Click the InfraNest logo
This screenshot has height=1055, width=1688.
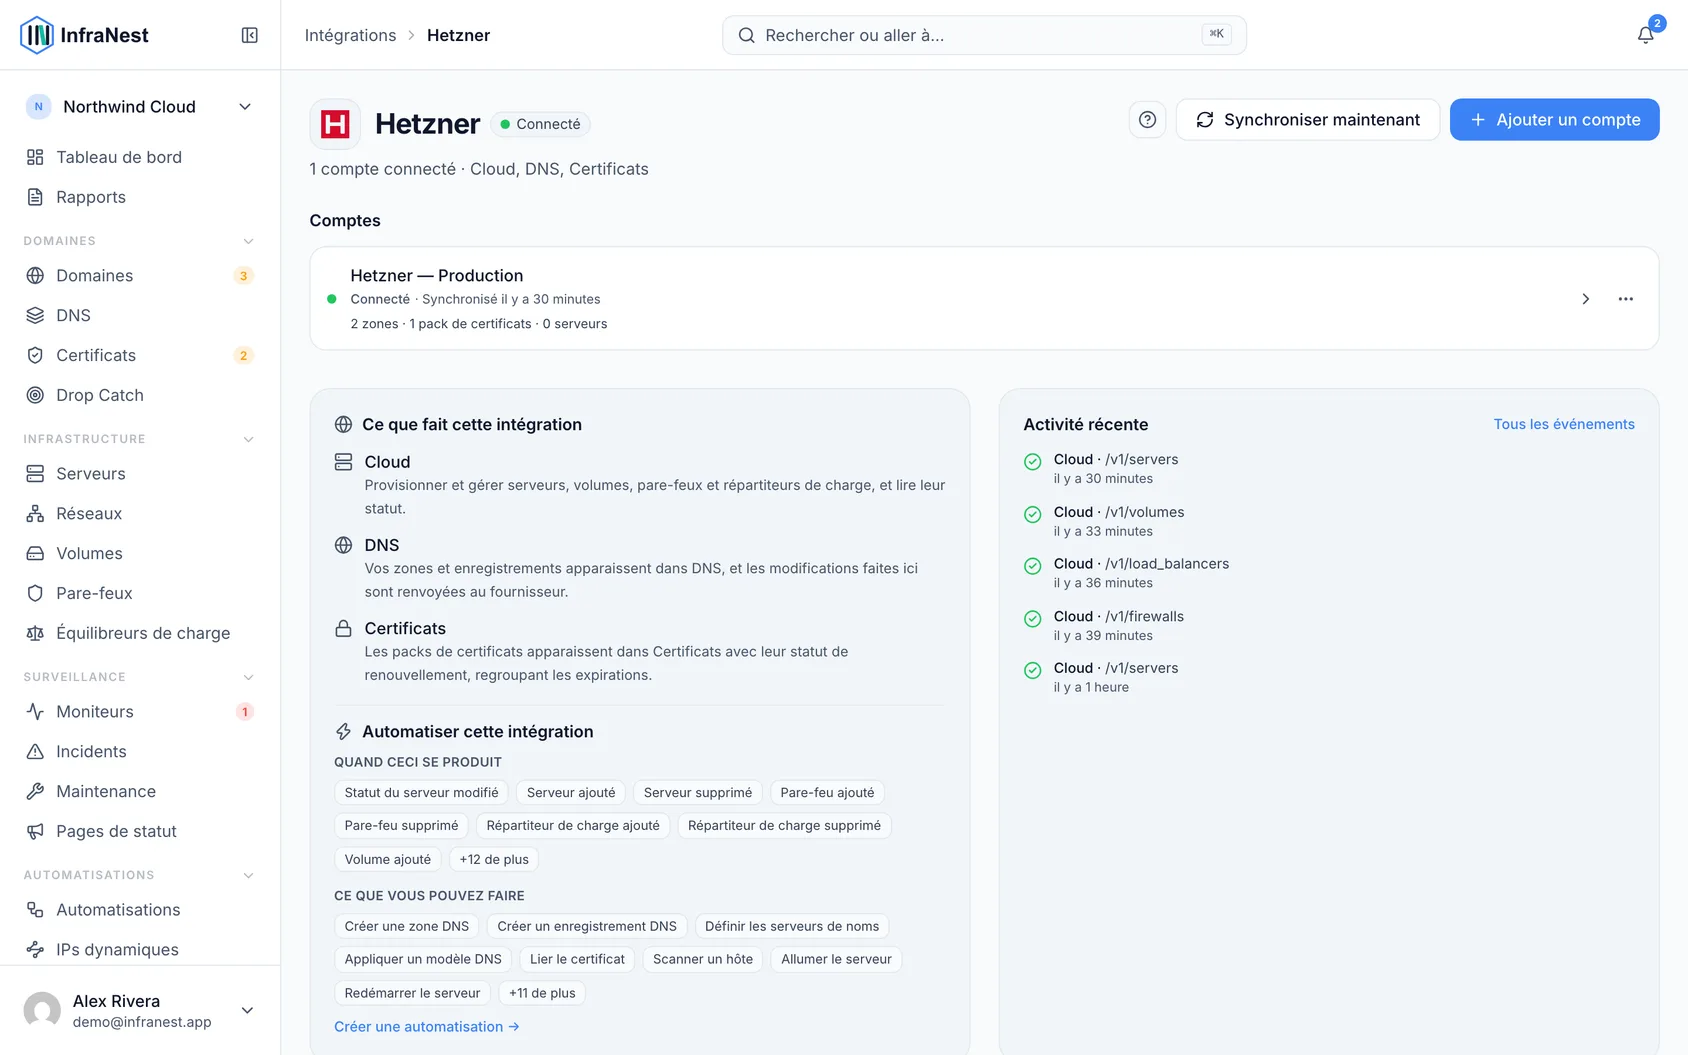(x=84, y=35)
